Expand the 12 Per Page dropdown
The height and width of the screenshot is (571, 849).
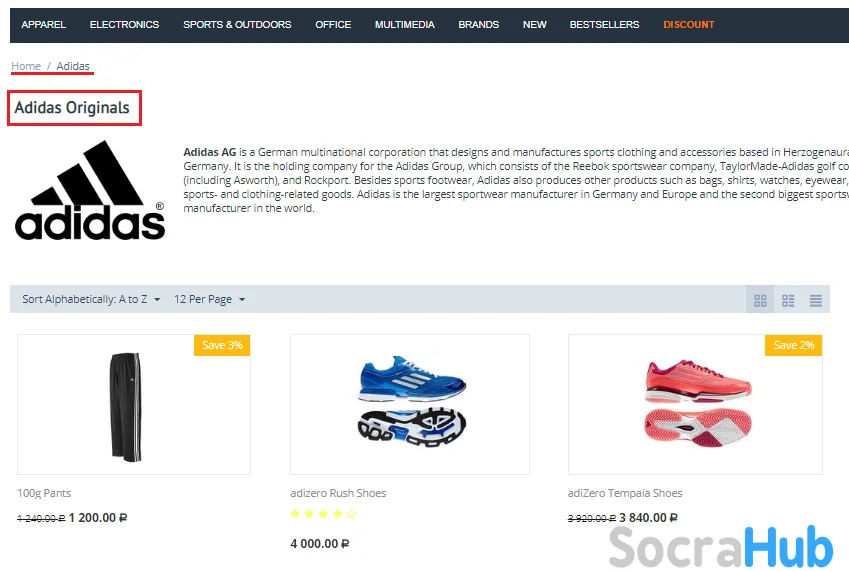(x=210, y=299)
